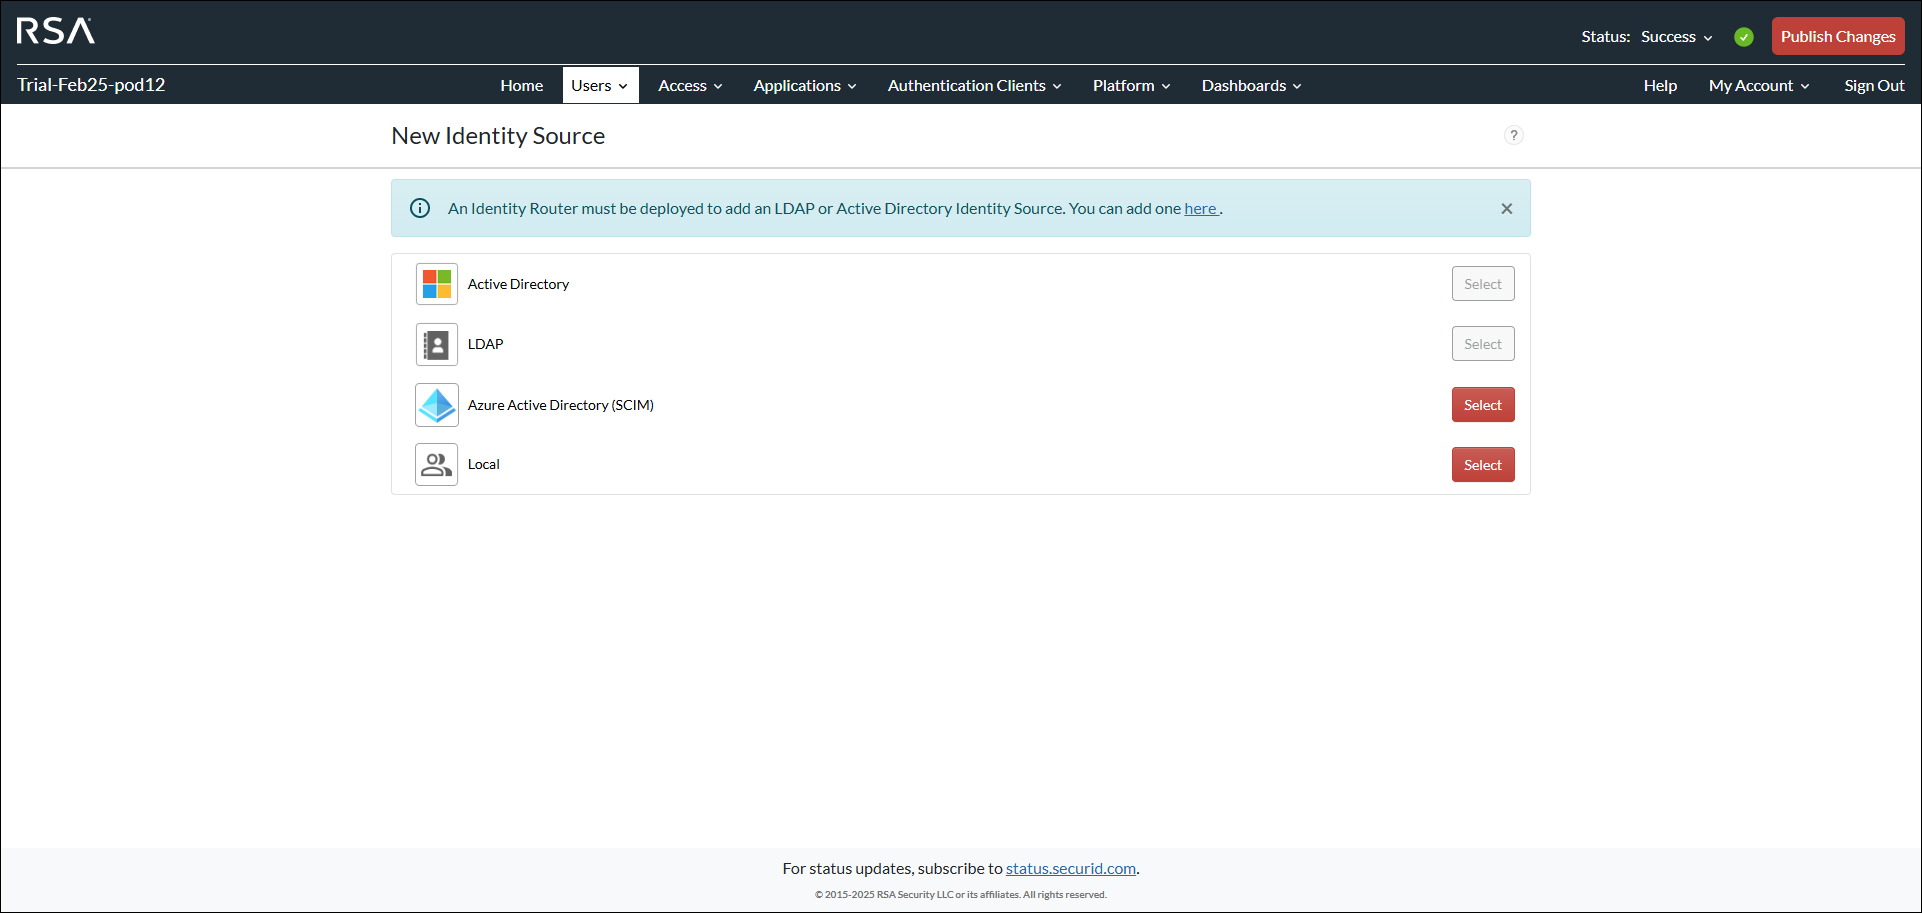Click the RSA logo
1922x913 pixels.
[x=55, y=31]
